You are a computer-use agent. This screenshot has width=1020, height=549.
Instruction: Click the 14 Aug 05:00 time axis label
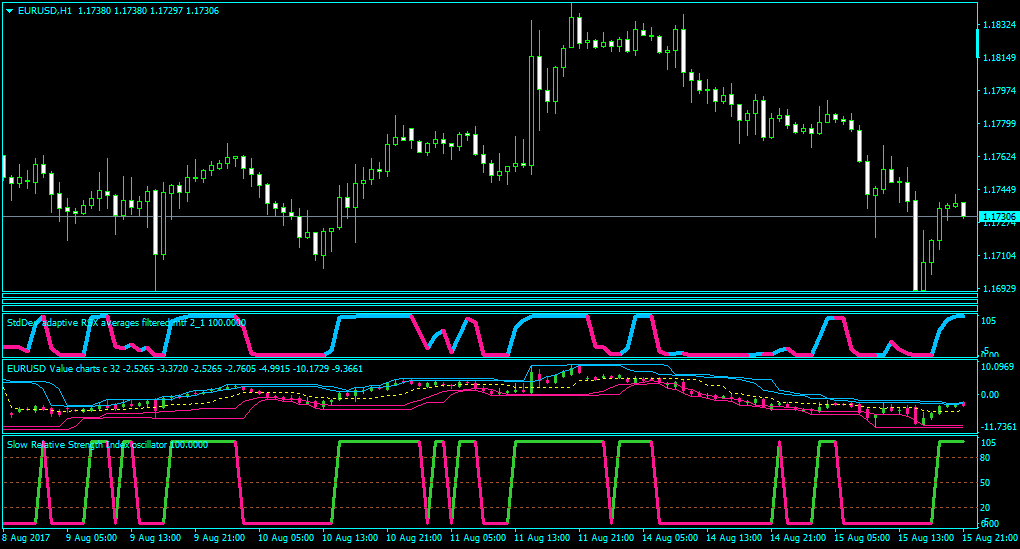point(670,538)
